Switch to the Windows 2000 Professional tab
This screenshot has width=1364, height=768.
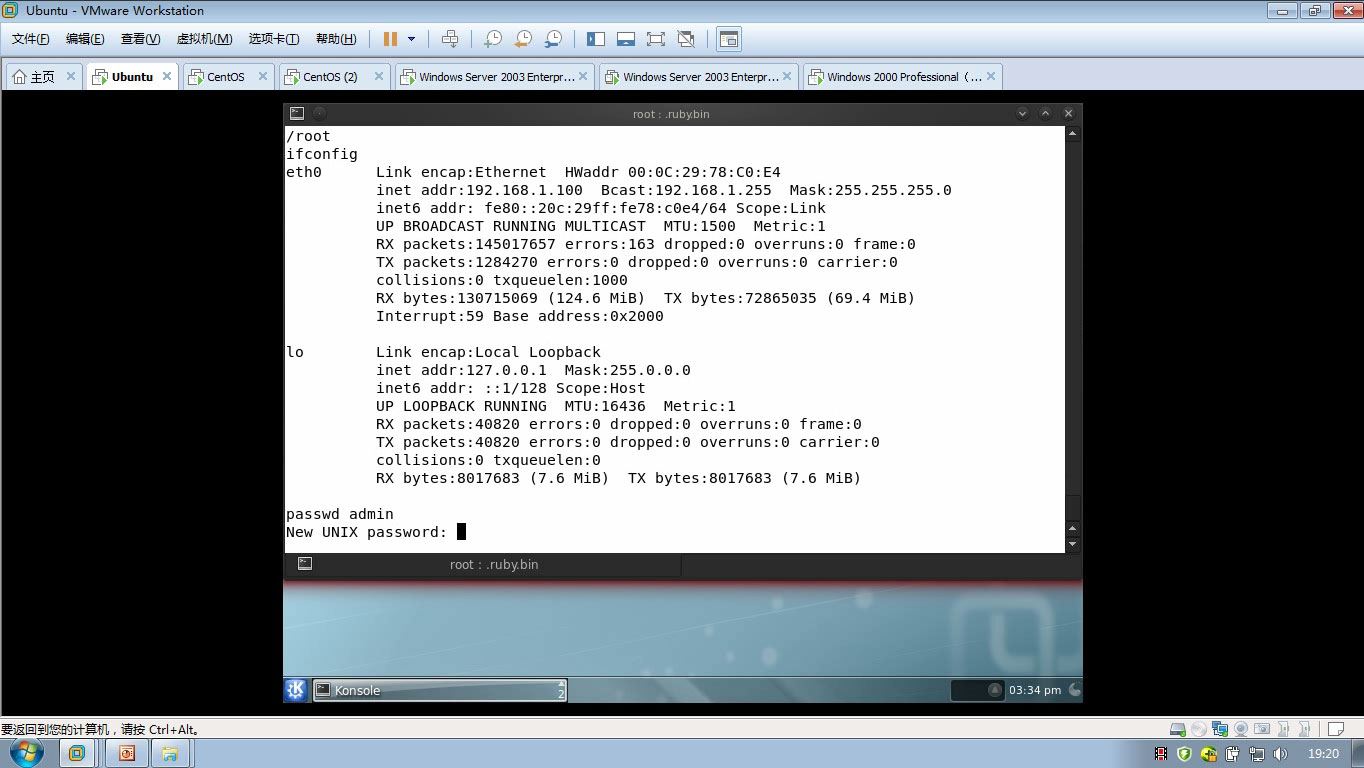pyautogui.click(x=903, y=77)
